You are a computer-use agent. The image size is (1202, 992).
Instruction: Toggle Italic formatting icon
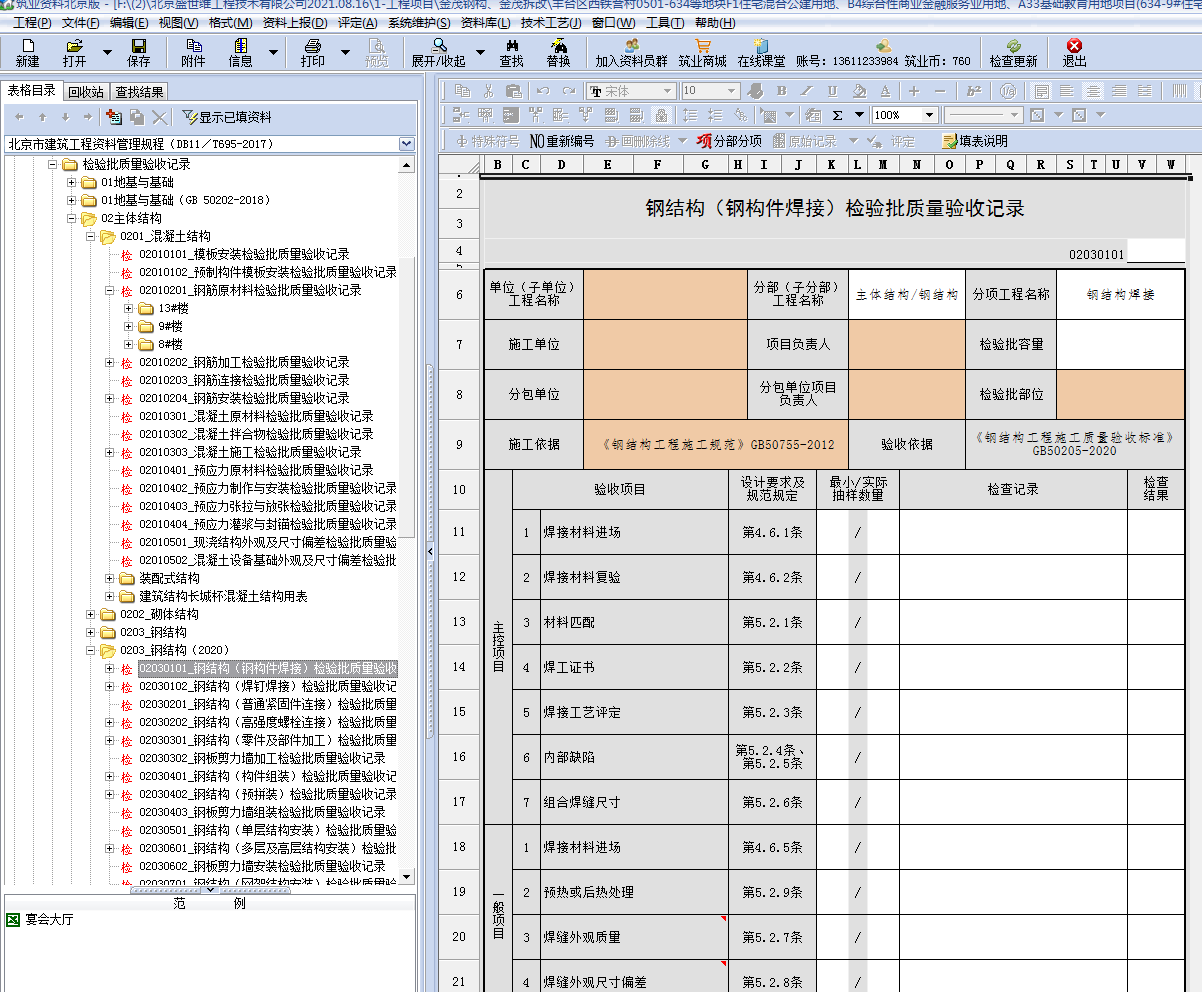[x=809, y=91]
